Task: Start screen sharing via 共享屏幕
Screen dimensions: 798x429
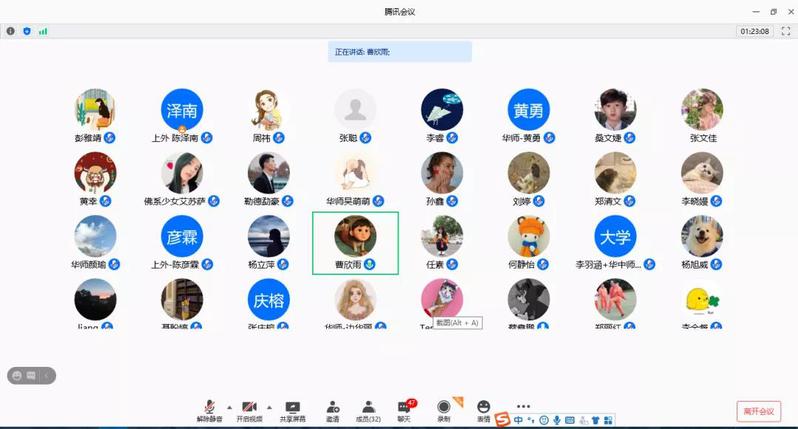Action: (x=293, y=410)
